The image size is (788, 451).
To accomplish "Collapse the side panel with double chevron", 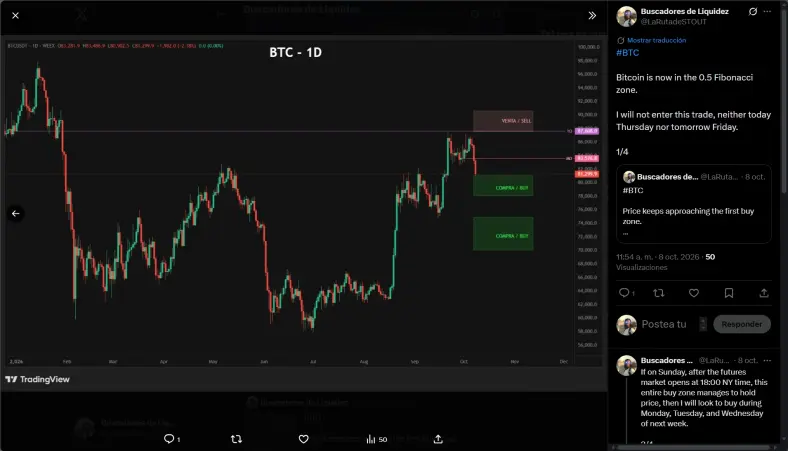I will coord(592,16).
